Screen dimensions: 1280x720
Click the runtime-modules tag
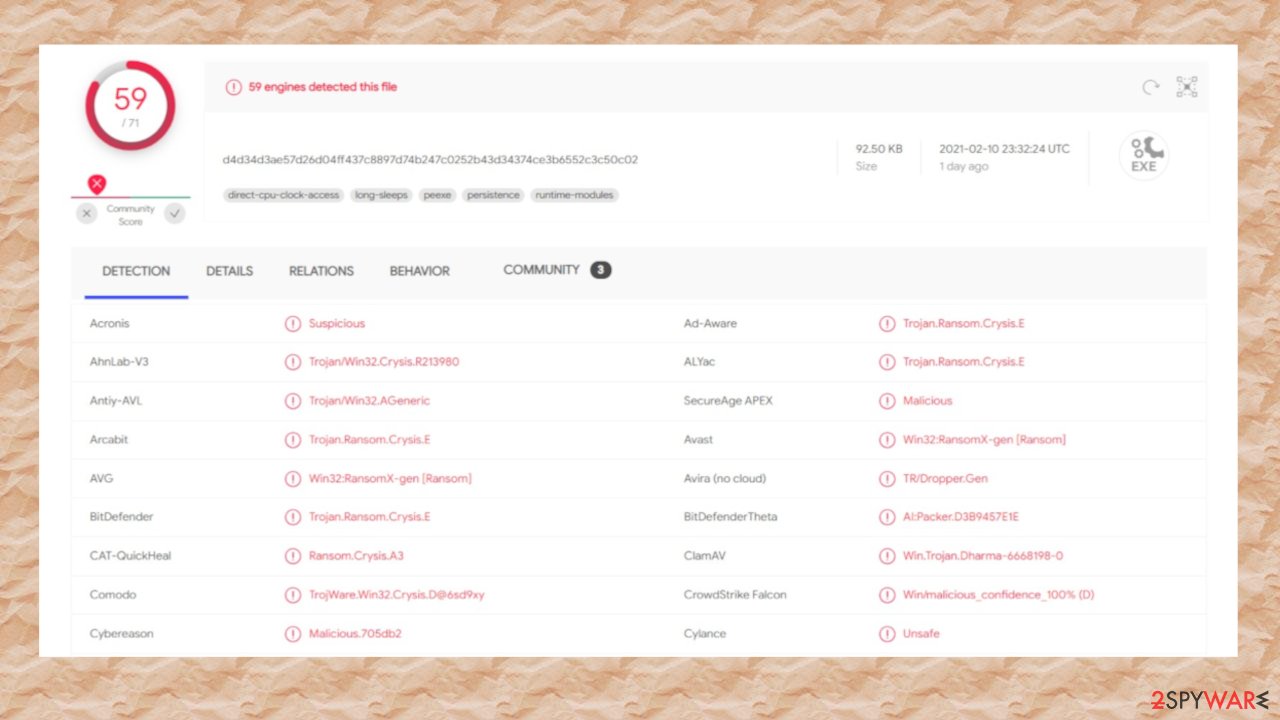[x=574, y=195]
